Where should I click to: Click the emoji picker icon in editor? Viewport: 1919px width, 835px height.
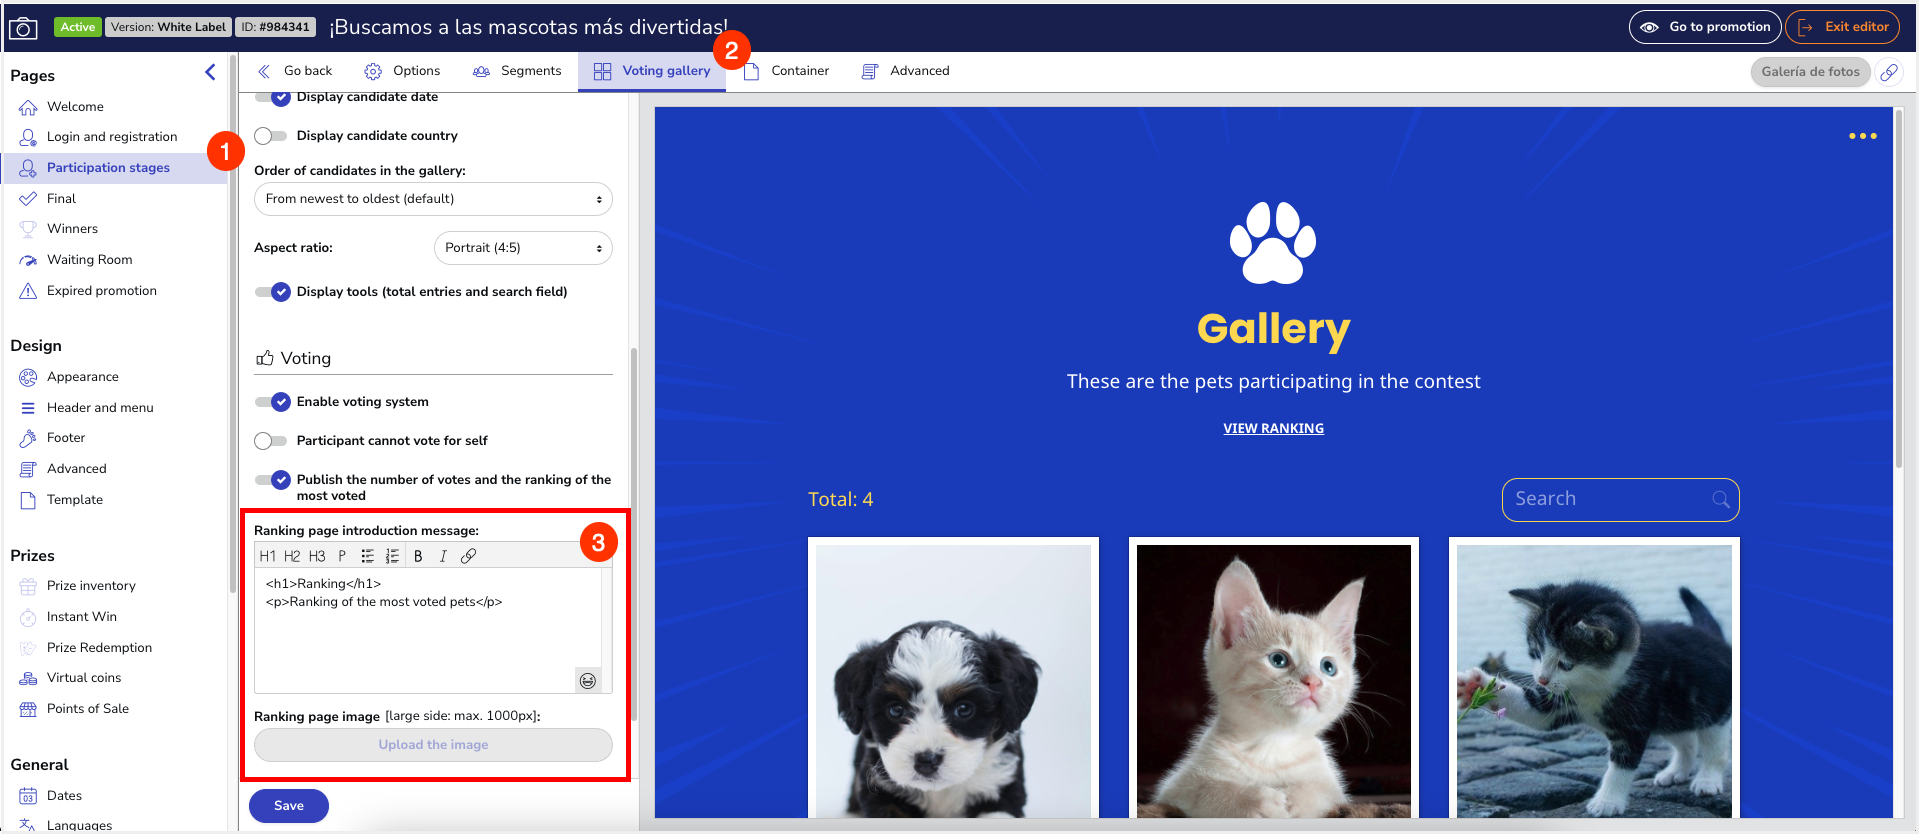click(588, 681)
